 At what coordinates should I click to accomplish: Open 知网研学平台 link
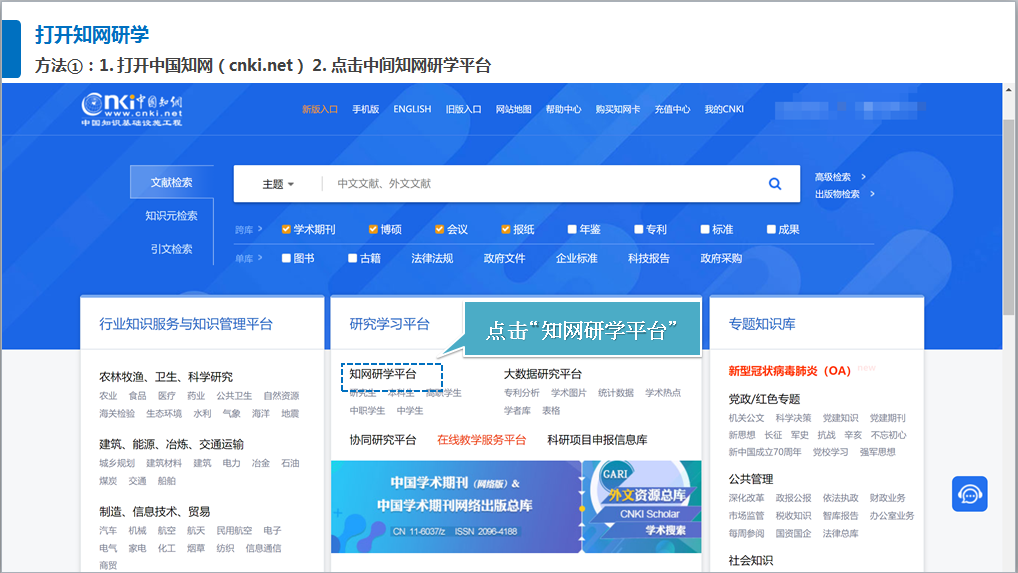(383, 374)
